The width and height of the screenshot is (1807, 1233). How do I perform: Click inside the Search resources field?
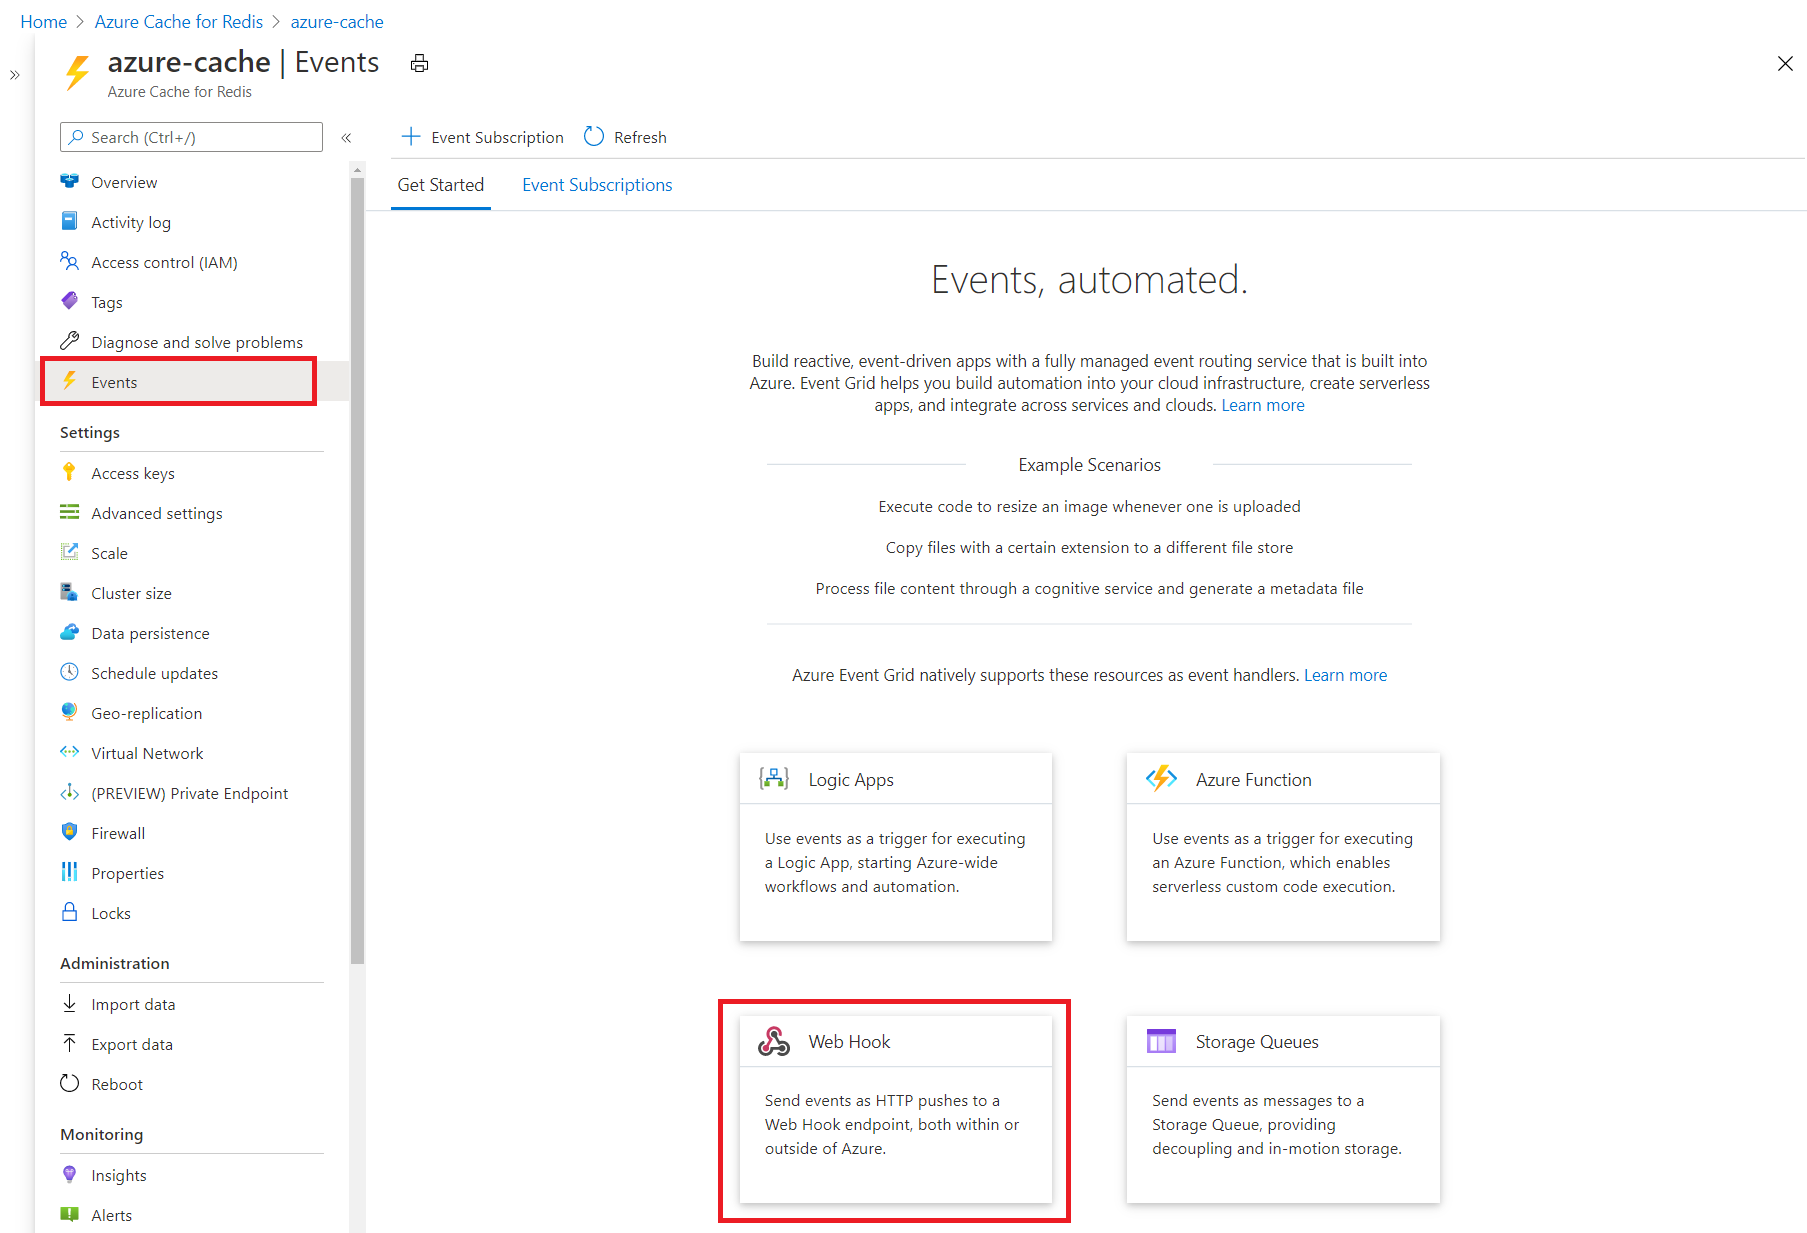[x=190, y=137]
